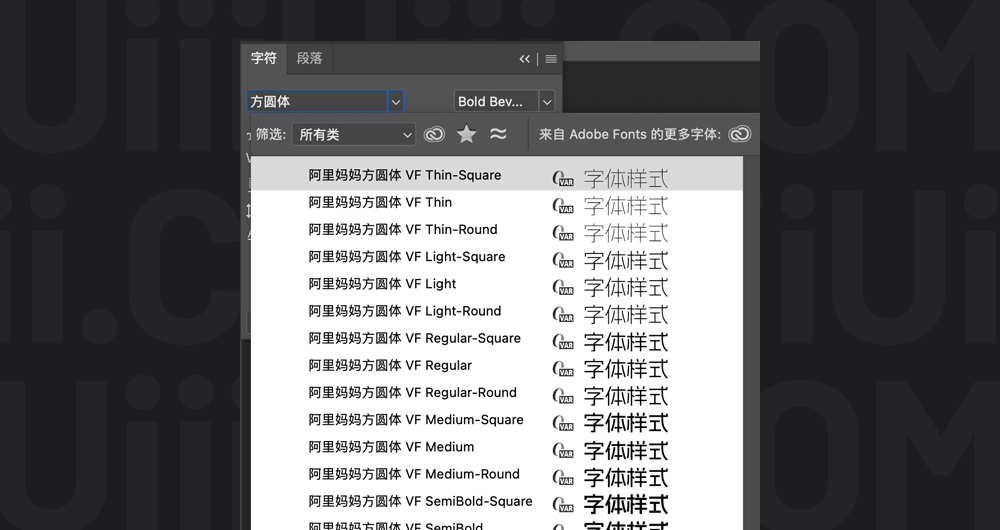The image size is (1000, 530).
Task: Click variable font icon on Thin row
Action: click(x=562, y=205)
